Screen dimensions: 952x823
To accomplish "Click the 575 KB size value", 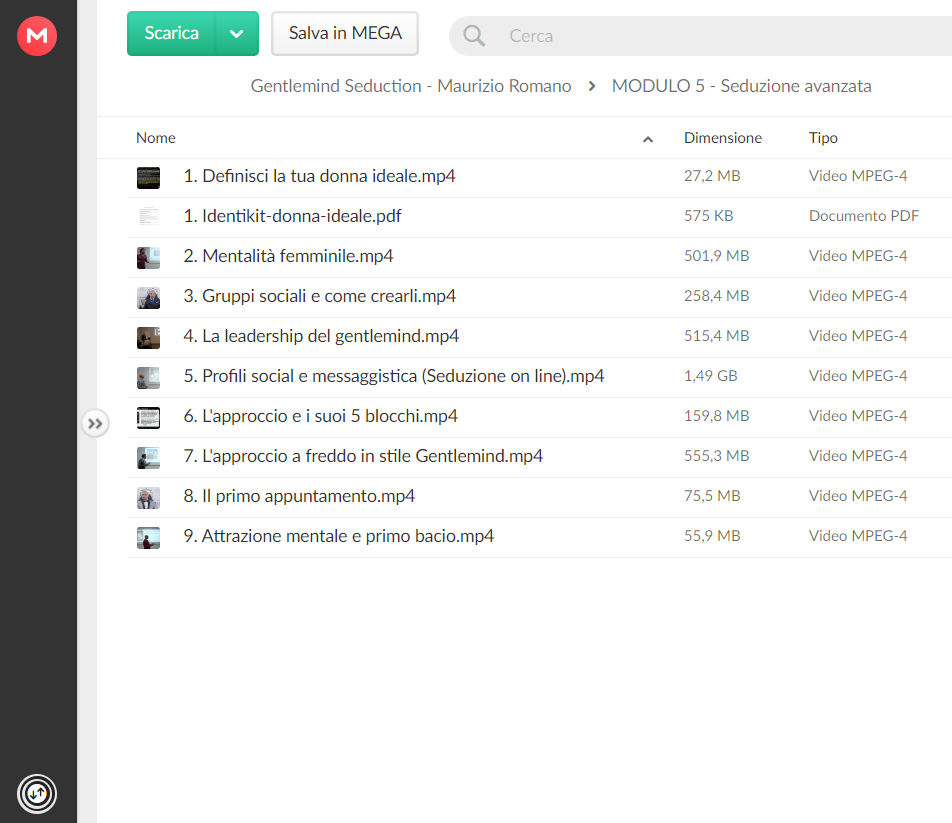I will pyautogui.click(x=709, y=216).
